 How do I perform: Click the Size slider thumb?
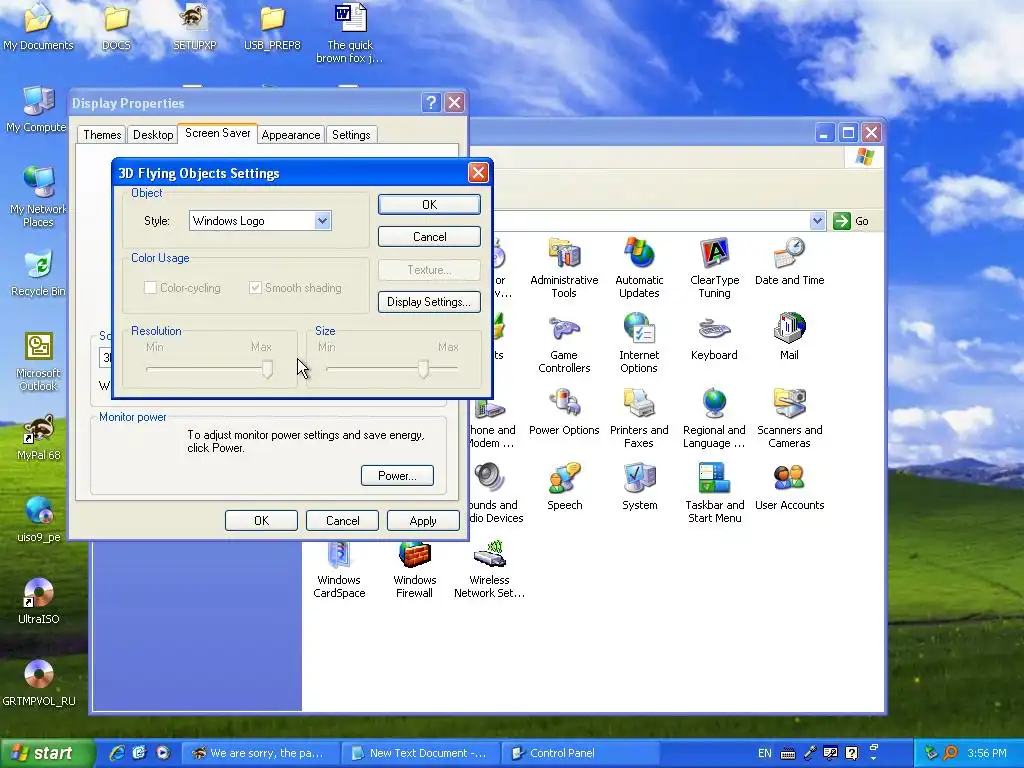[423, 369]
